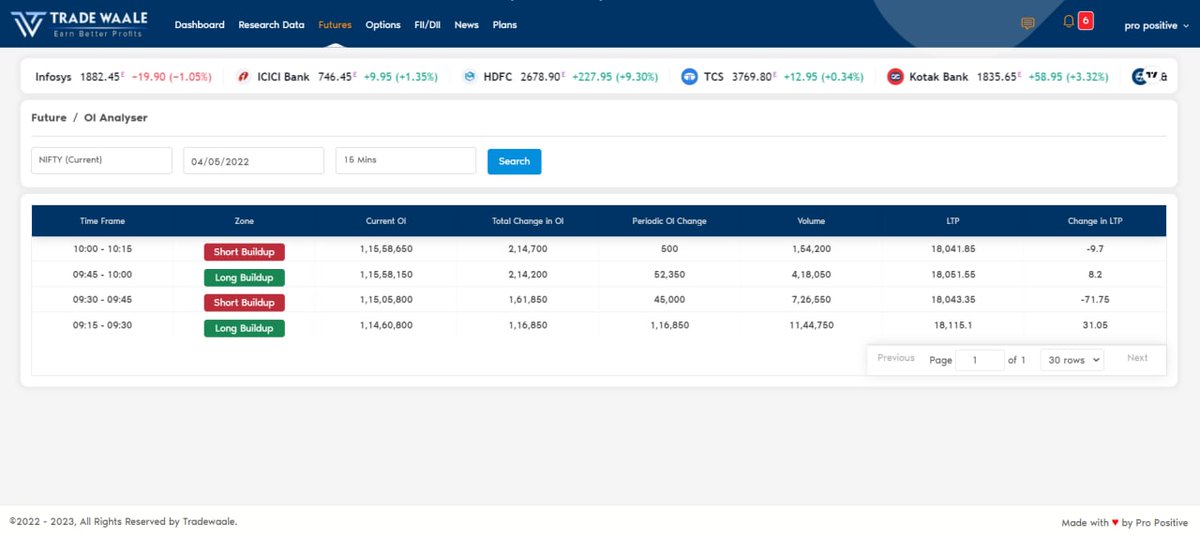Image resolution: width=1200 pixels, height=538 pixels.
Task: Click Long Buildup badge for 09:45 - 10:00
Action: click(244, 277)
